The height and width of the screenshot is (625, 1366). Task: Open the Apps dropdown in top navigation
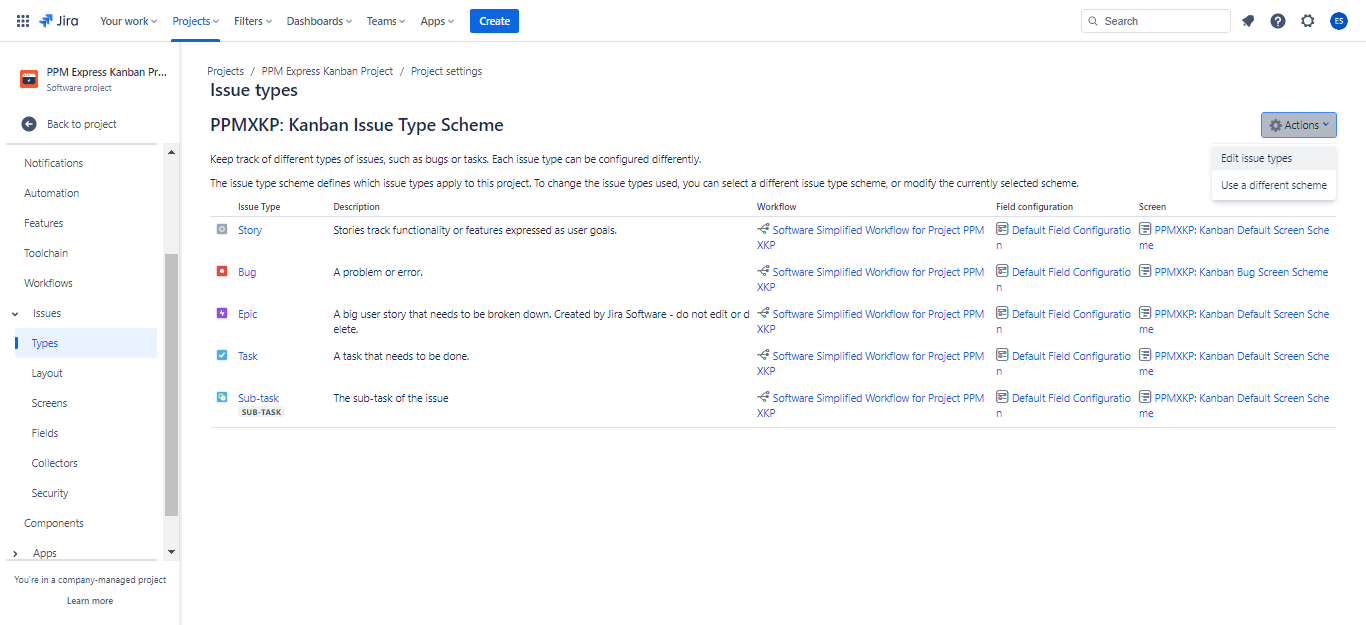coord(437,21)
